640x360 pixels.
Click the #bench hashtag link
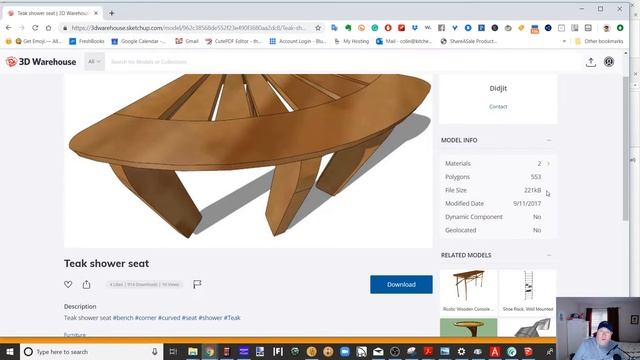123,318
